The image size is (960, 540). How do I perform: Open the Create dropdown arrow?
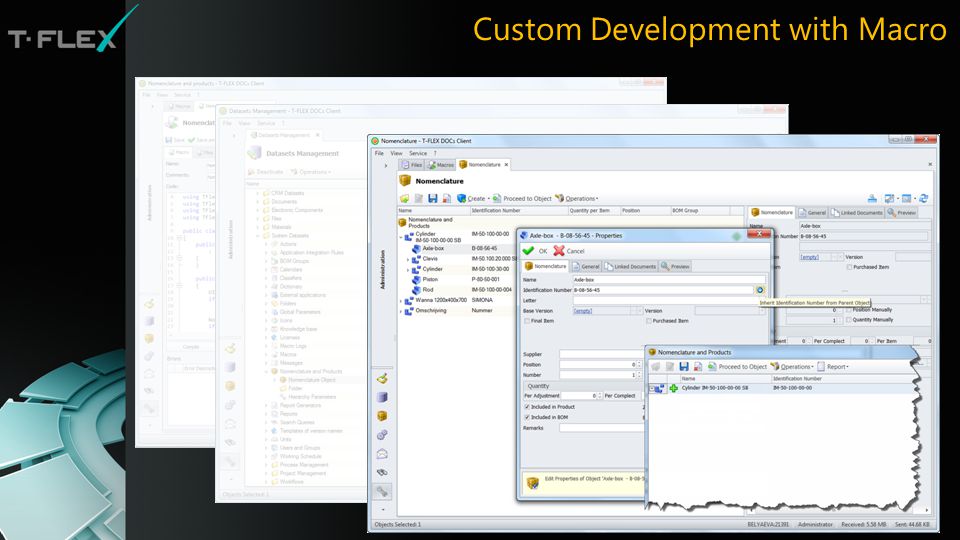489,199
